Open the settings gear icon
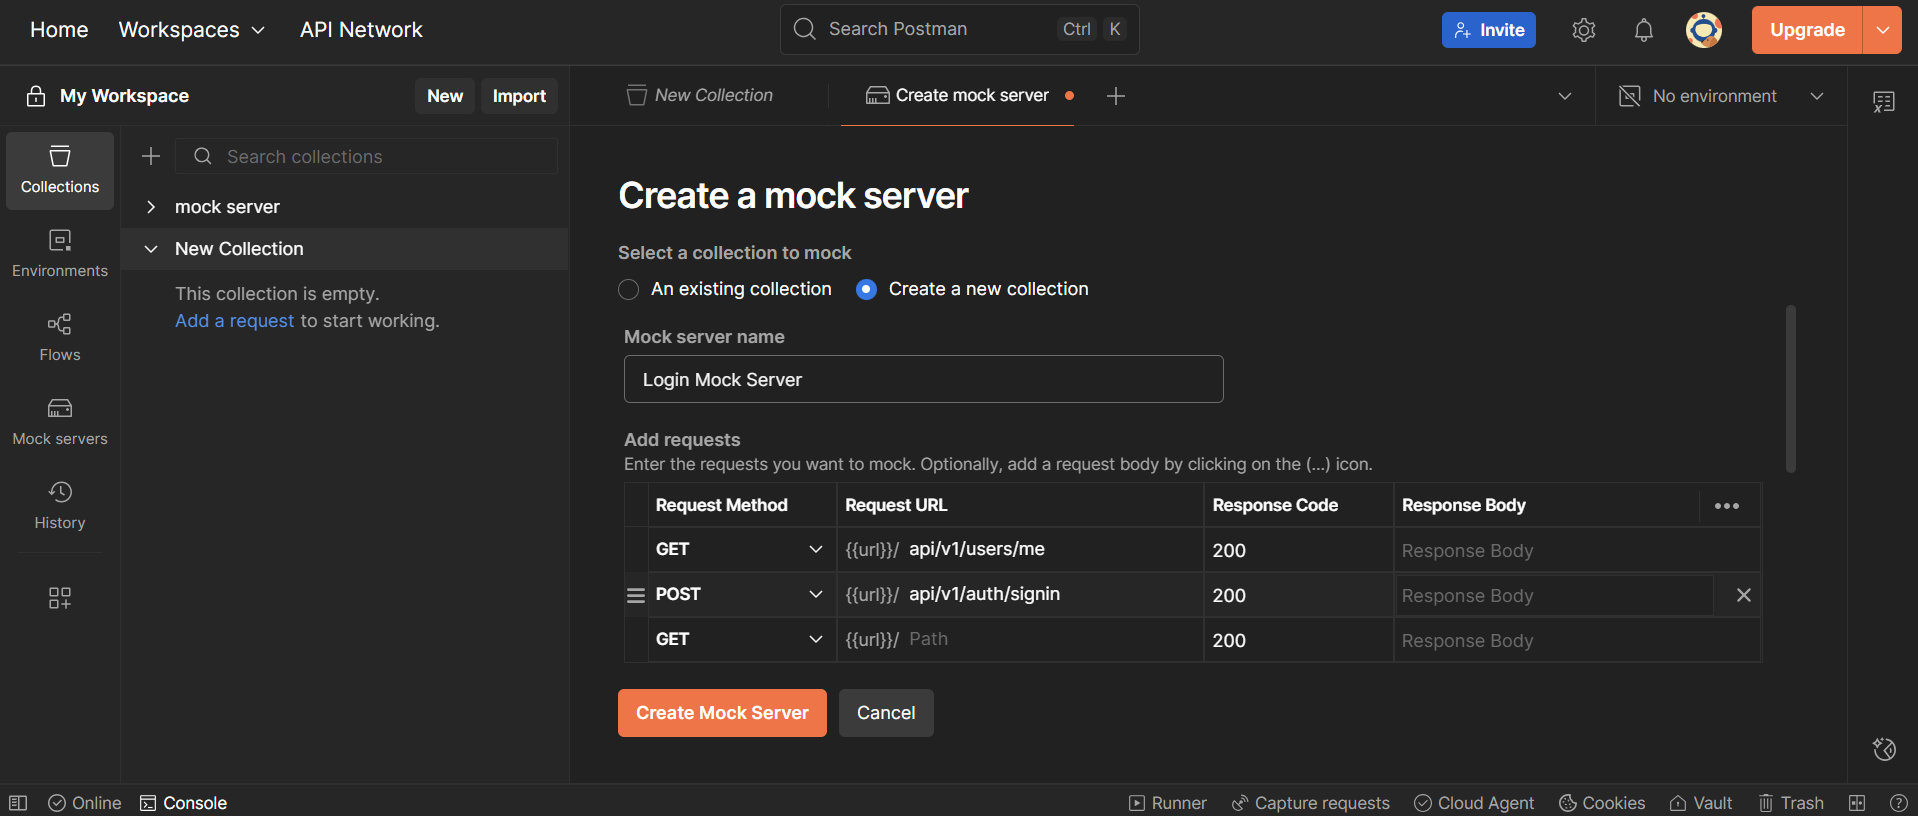The width and height of the screenshot is (1918, 816). [1583, 30]
